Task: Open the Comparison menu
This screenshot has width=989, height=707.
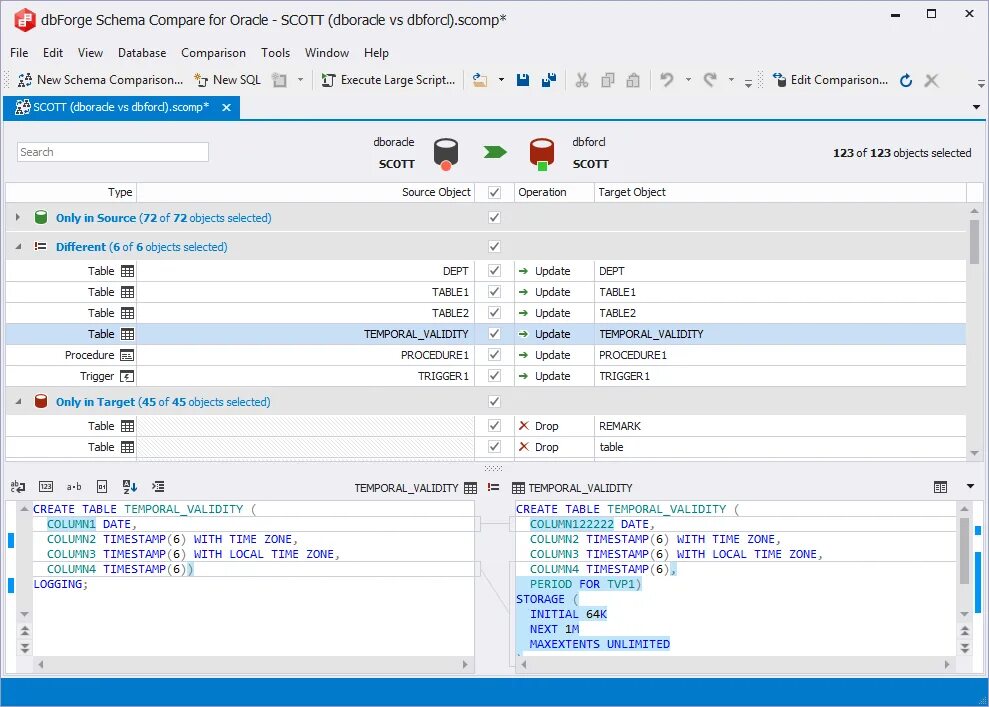Action: [x=213, y=53]
